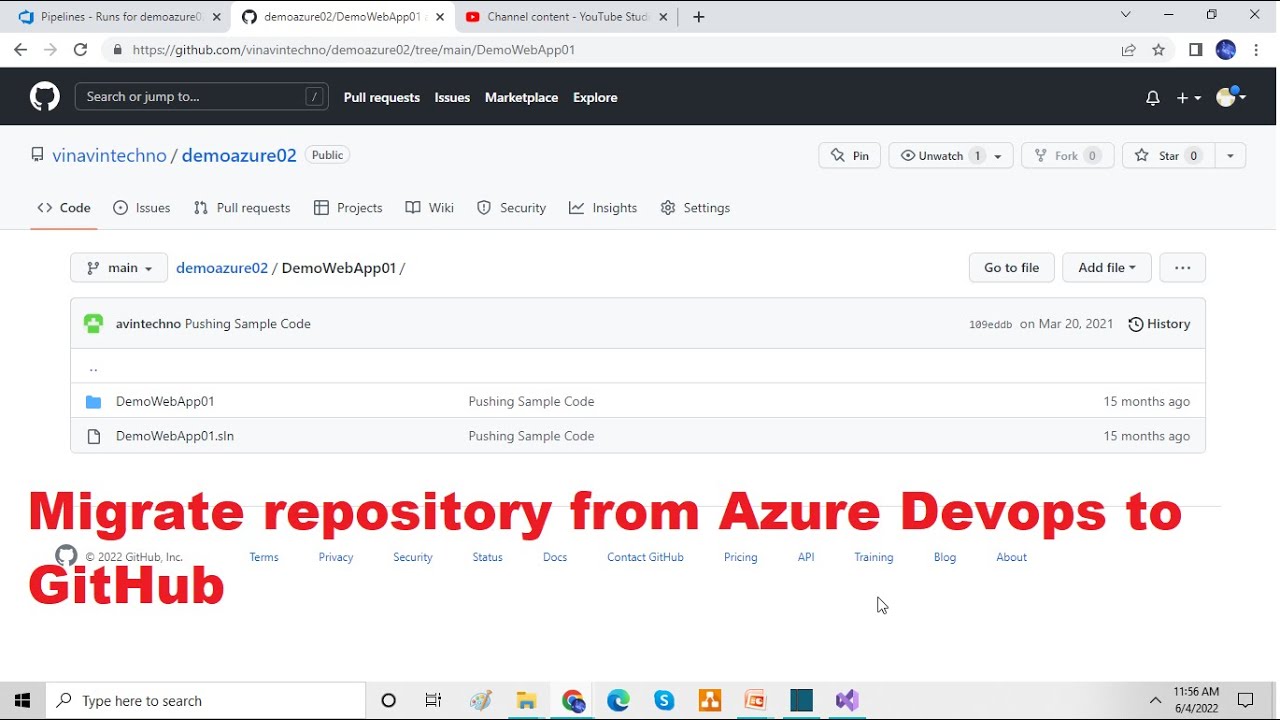Open the Unwatch dropdown
The image size is (1280, 720).
point(951,156)
